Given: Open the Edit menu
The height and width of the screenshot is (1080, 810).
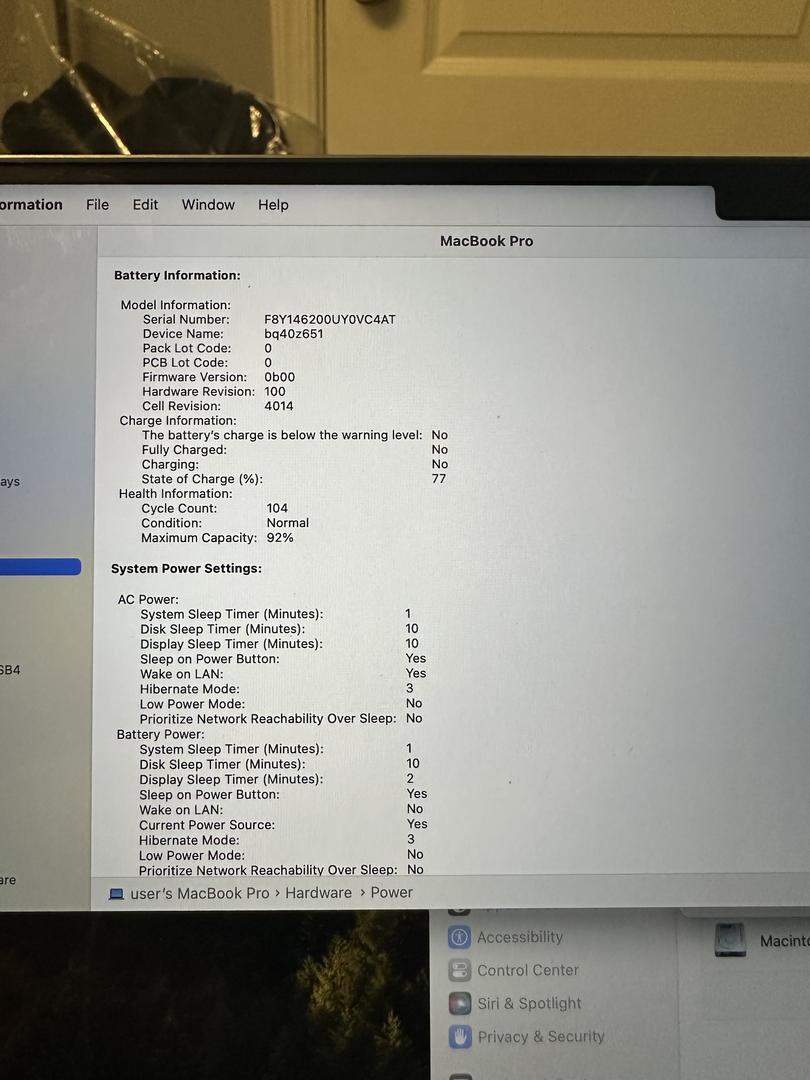Looking at the screenshot, I should coord(145,205).
